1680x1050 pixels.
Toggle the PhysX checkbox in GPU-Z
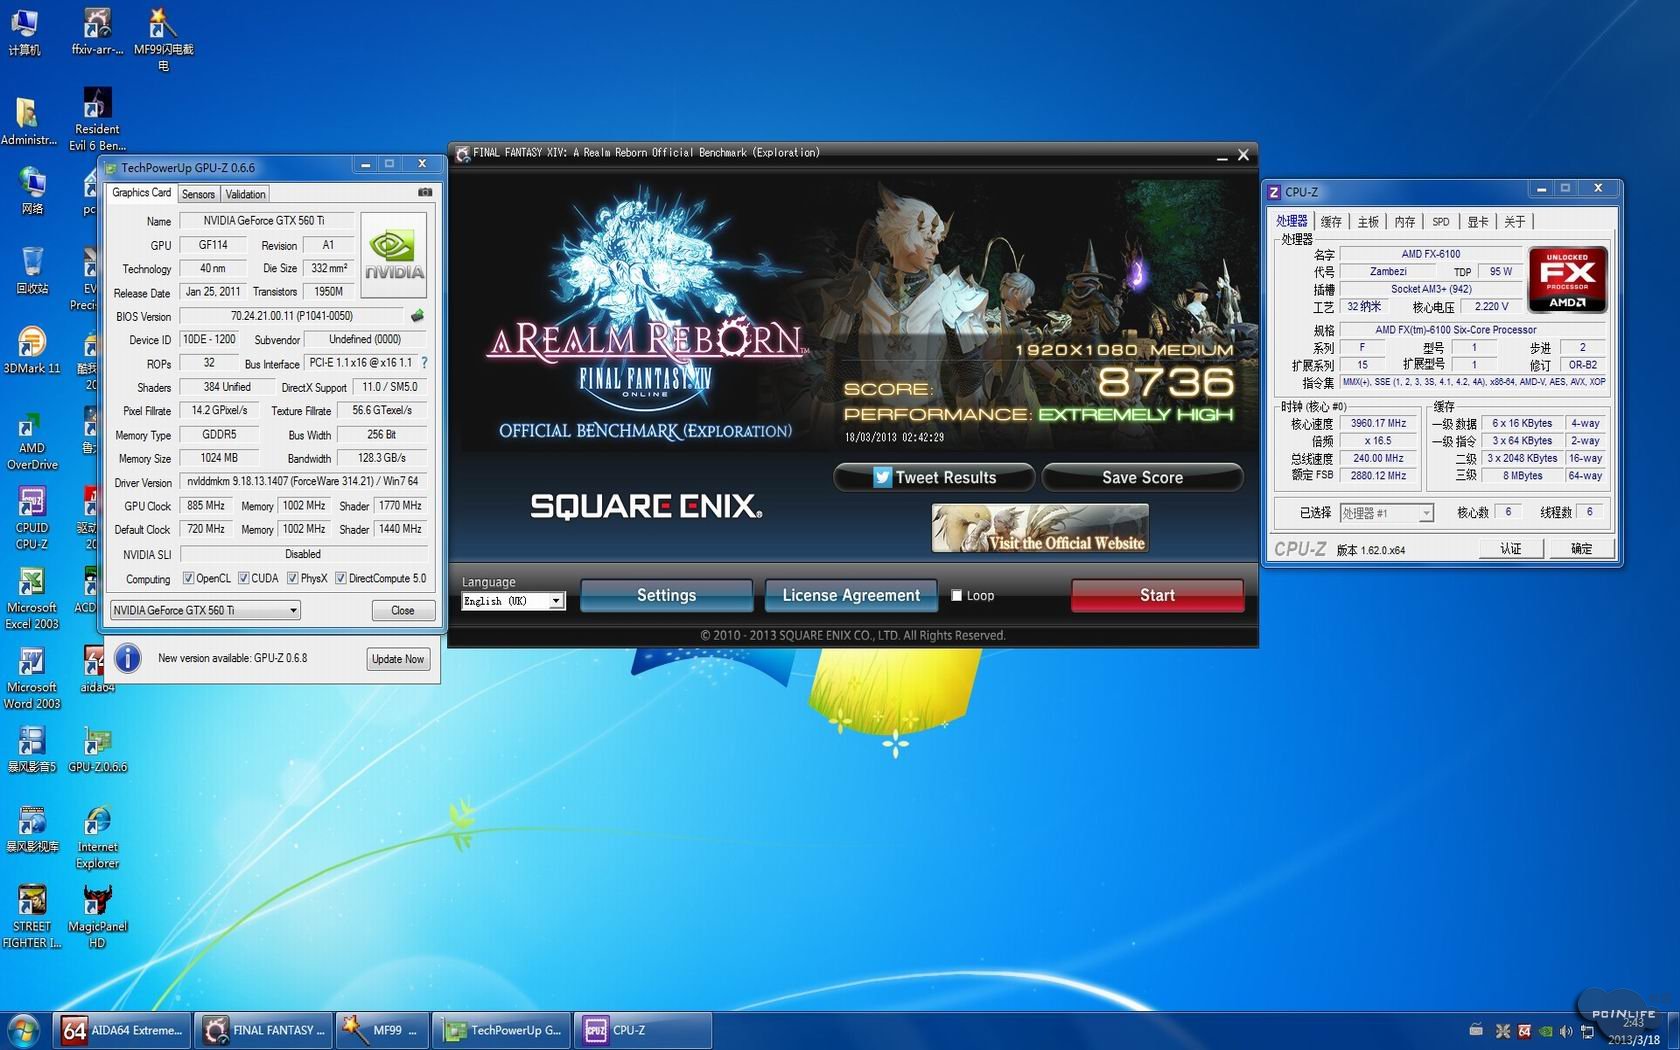pyautogui.click(x=292, y=578)
